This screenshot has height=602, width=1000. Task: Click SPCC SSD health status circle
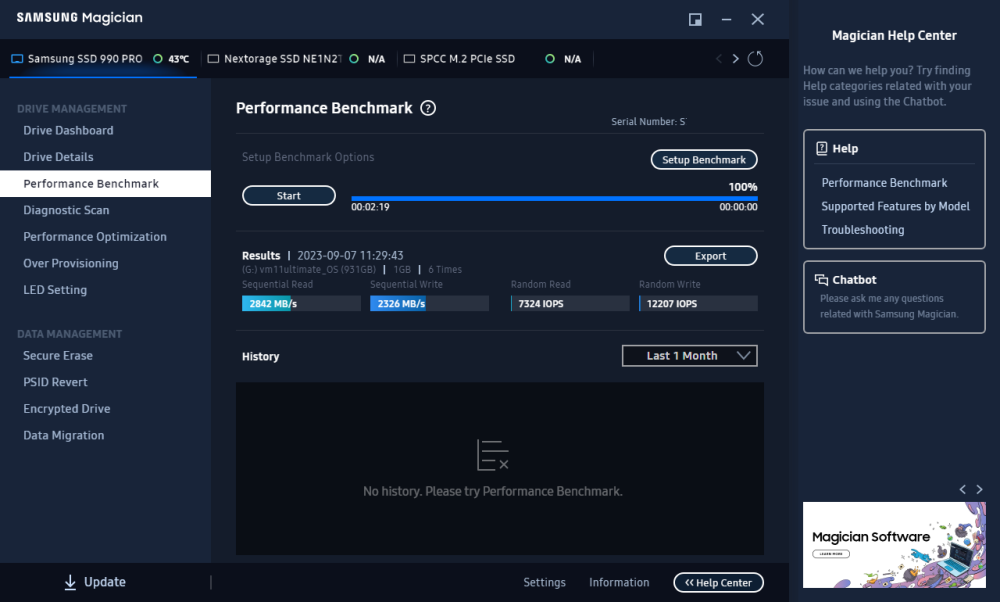(x=550, y=59)
